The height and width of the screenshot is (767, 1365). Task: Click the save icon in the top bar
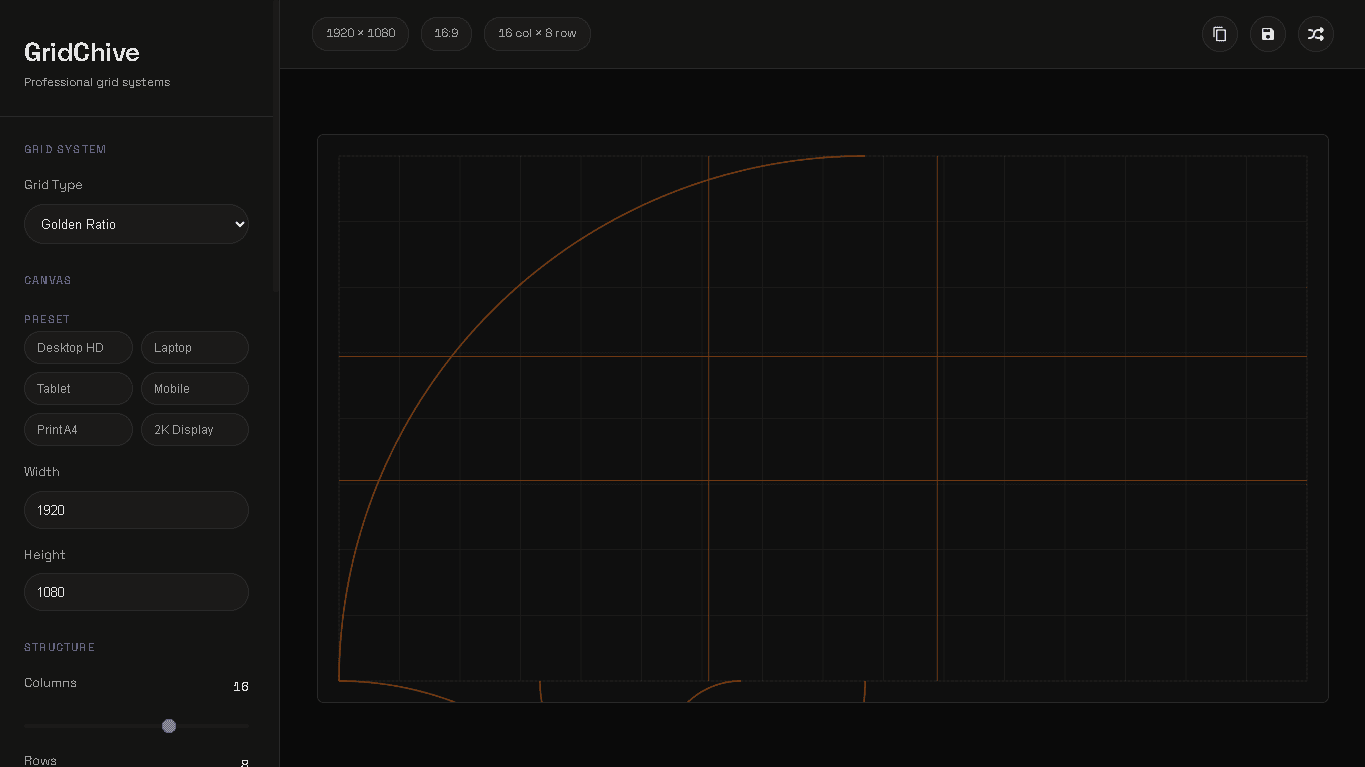point(1267,34)
